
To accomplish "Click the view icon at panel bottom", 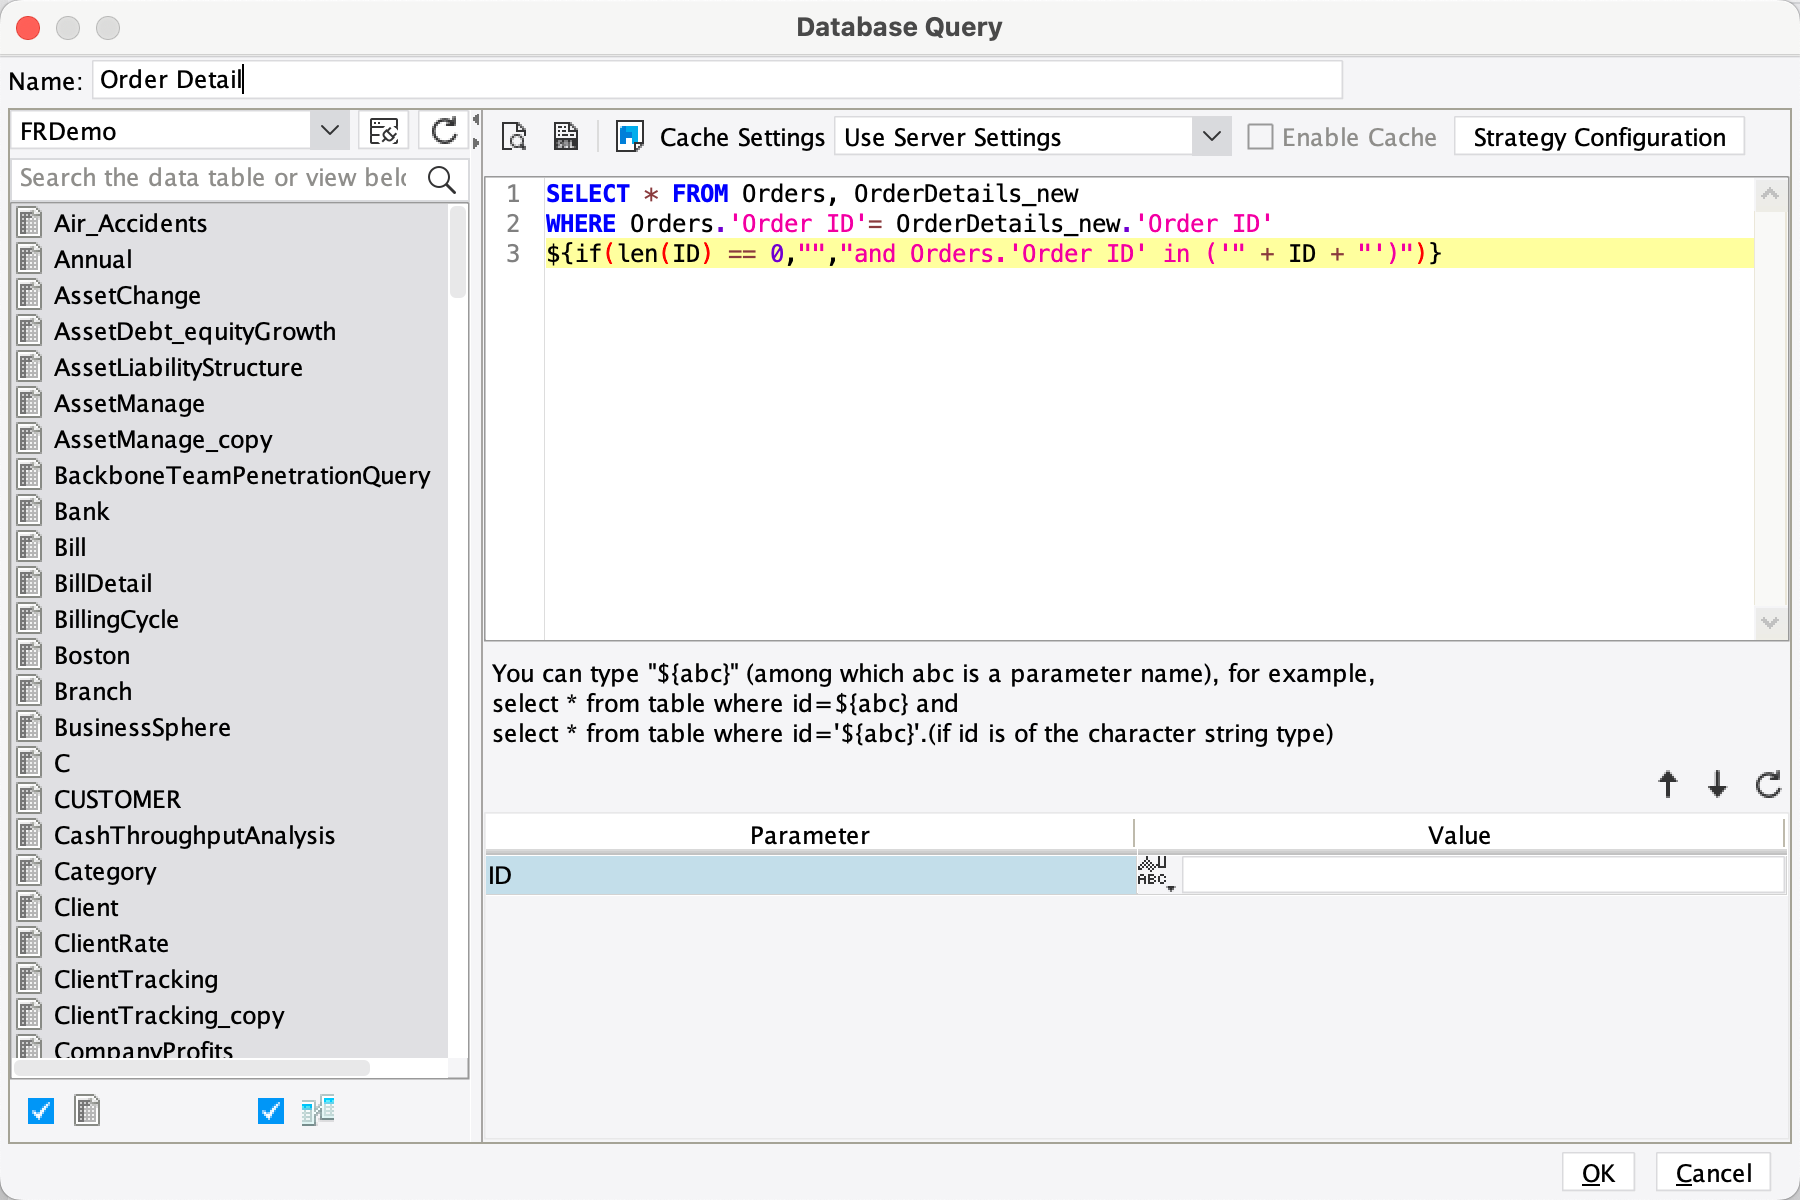I will 318,1110.
